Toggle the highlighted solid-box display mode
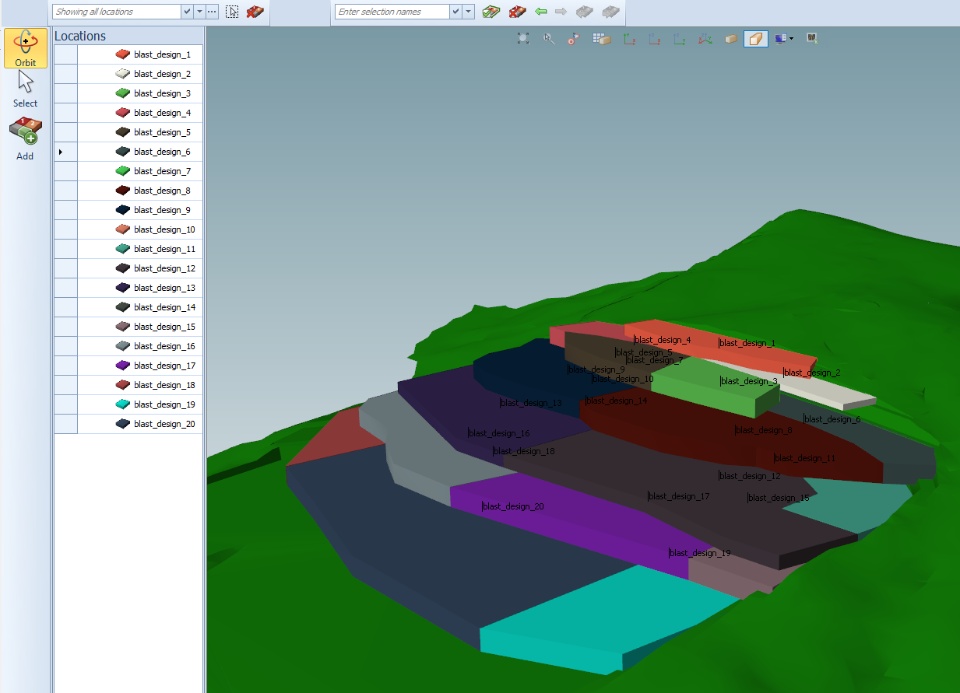The height and width of the screenshot is (693, 960). click(756, 39)
